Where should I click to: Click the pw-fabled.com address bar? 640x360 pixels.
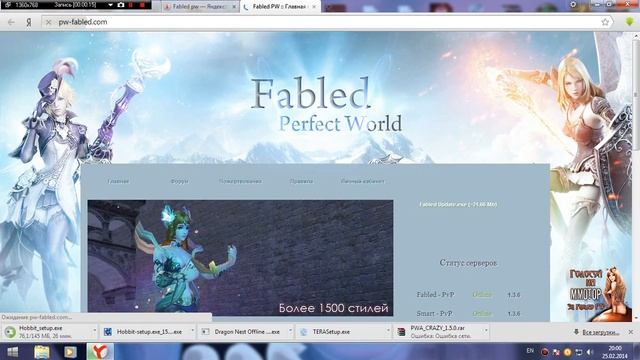pos(327,22)
